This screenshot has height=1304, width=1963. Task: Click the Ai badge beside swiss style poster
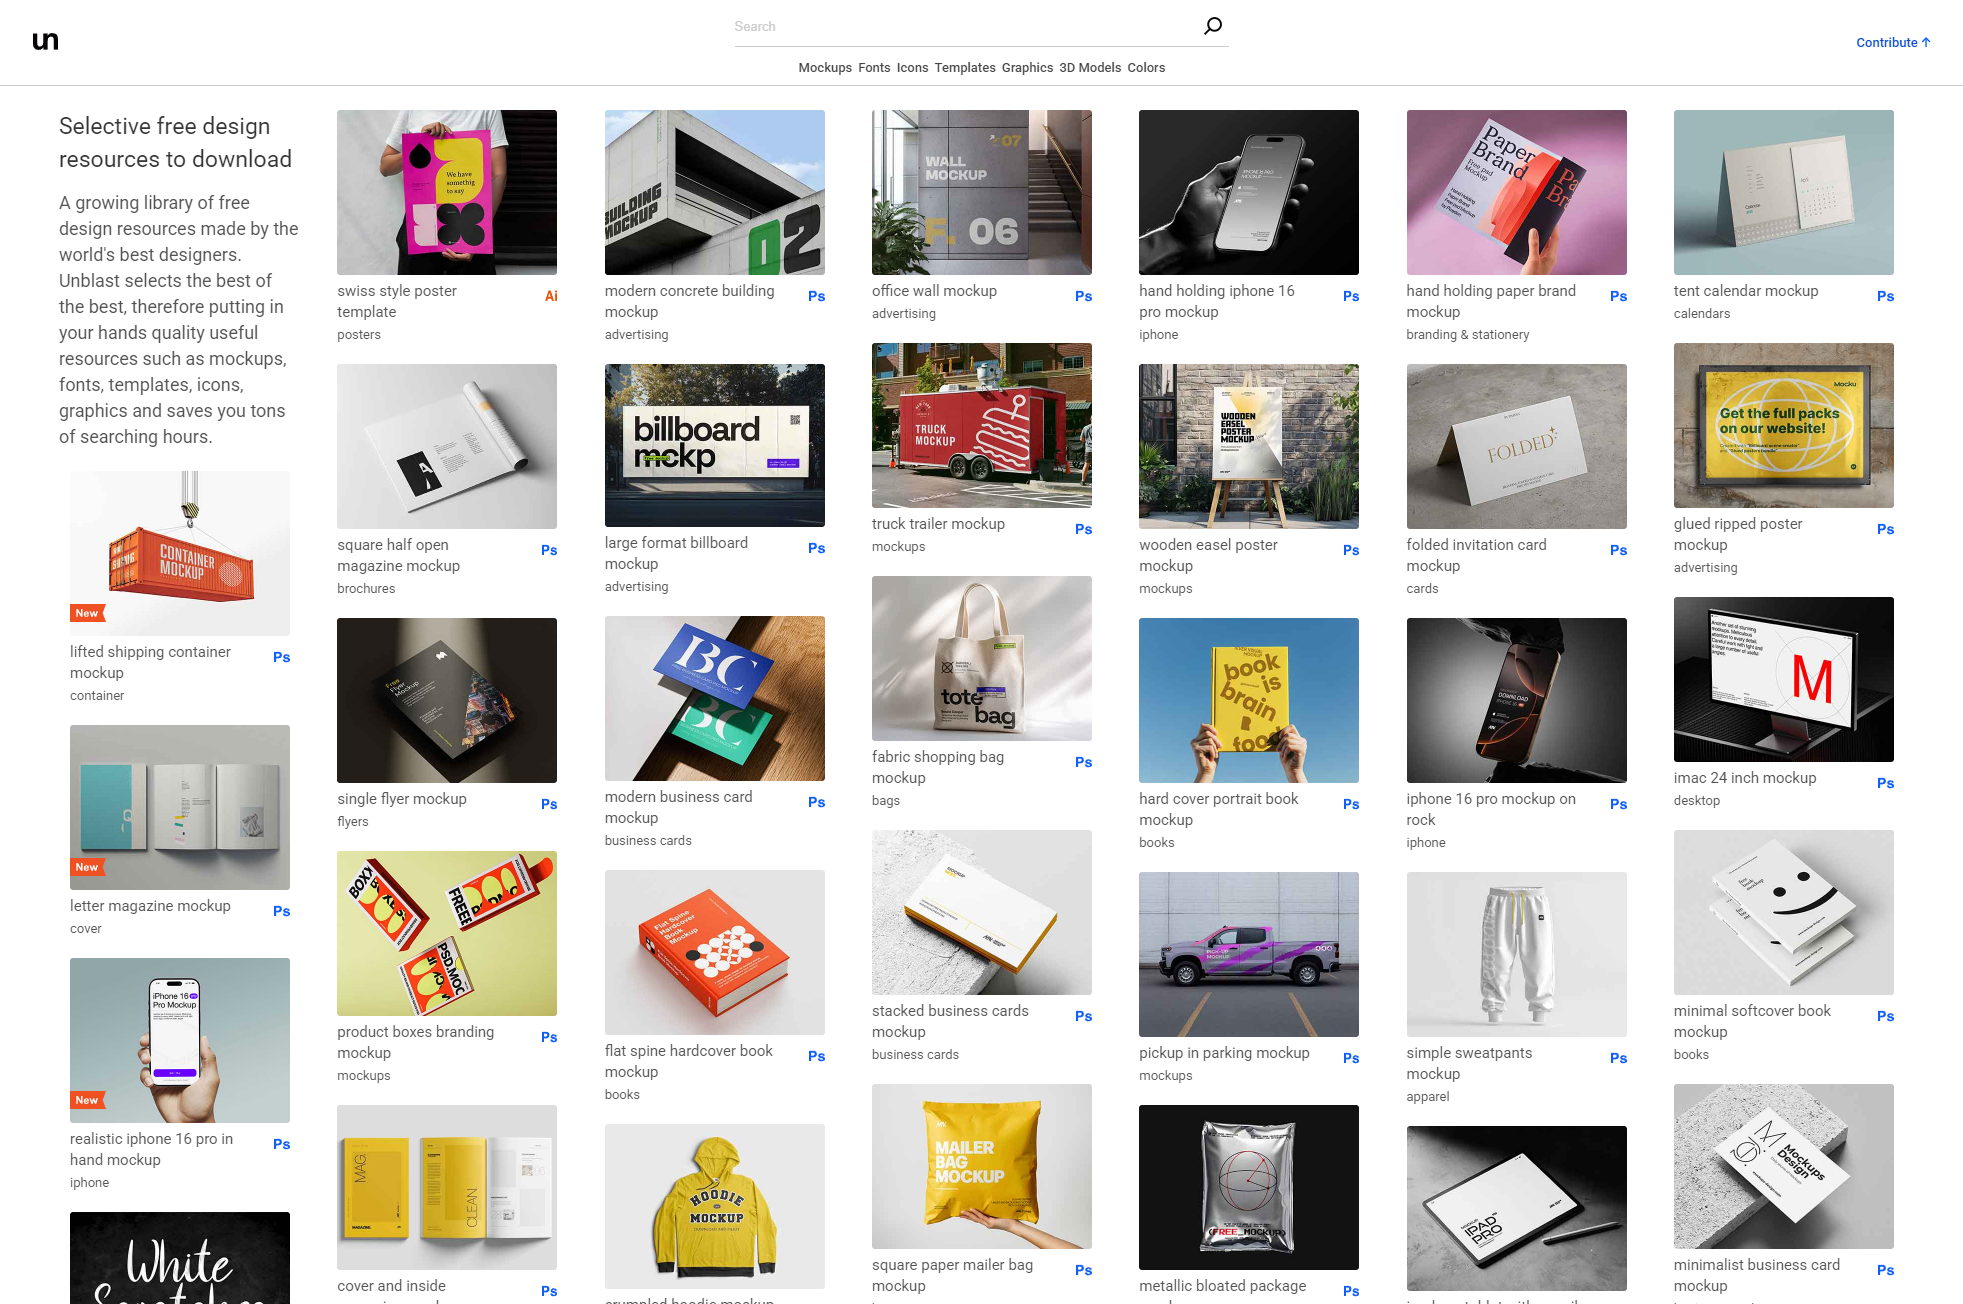tap(551, 296)
